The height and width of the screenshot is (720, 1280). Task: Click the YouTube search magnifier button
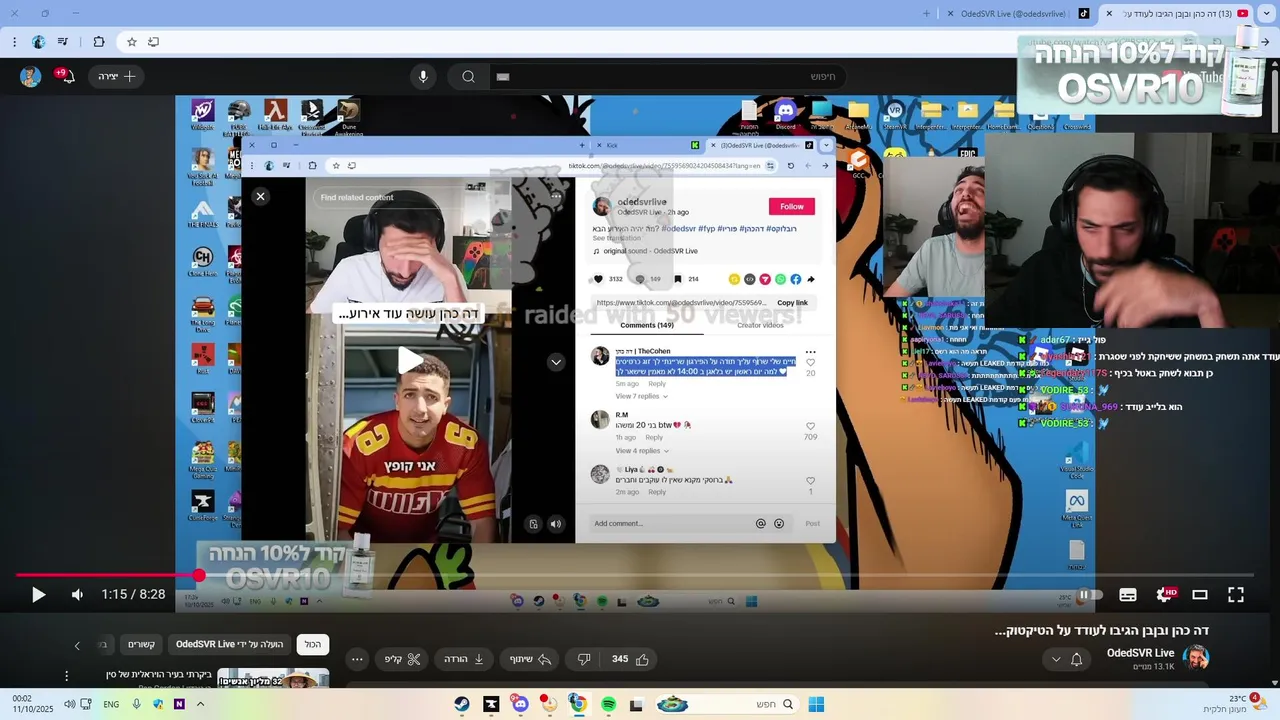(x=468, y=77)
